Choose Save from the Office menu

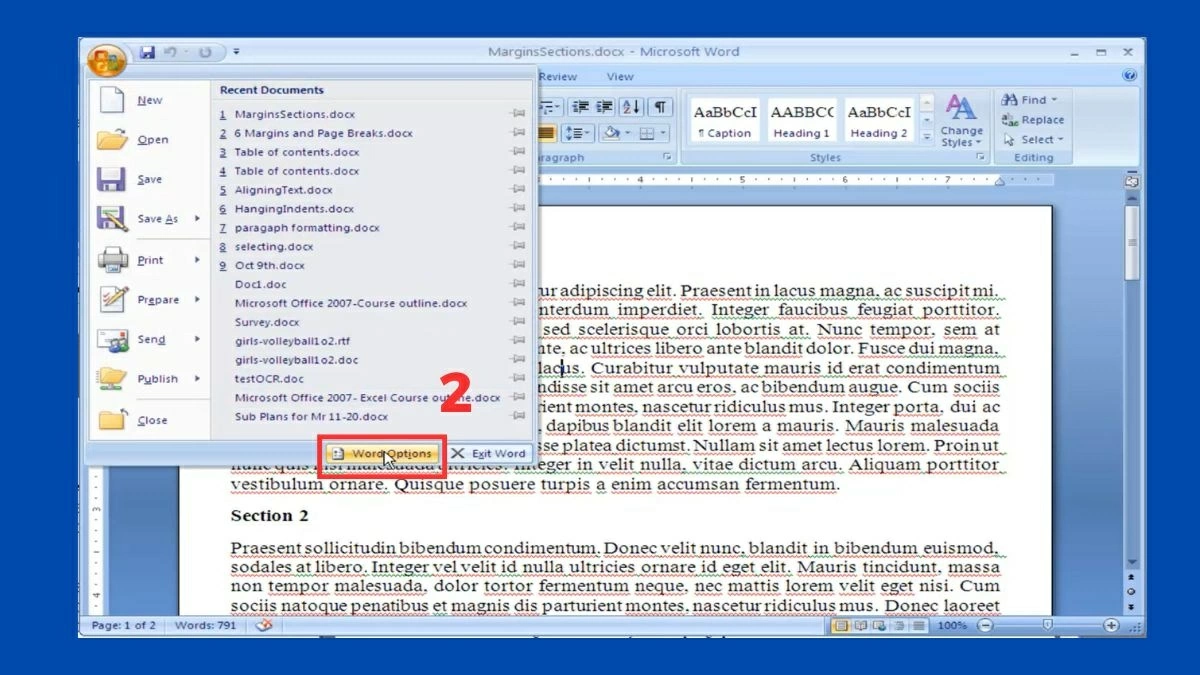pos(150,180)
